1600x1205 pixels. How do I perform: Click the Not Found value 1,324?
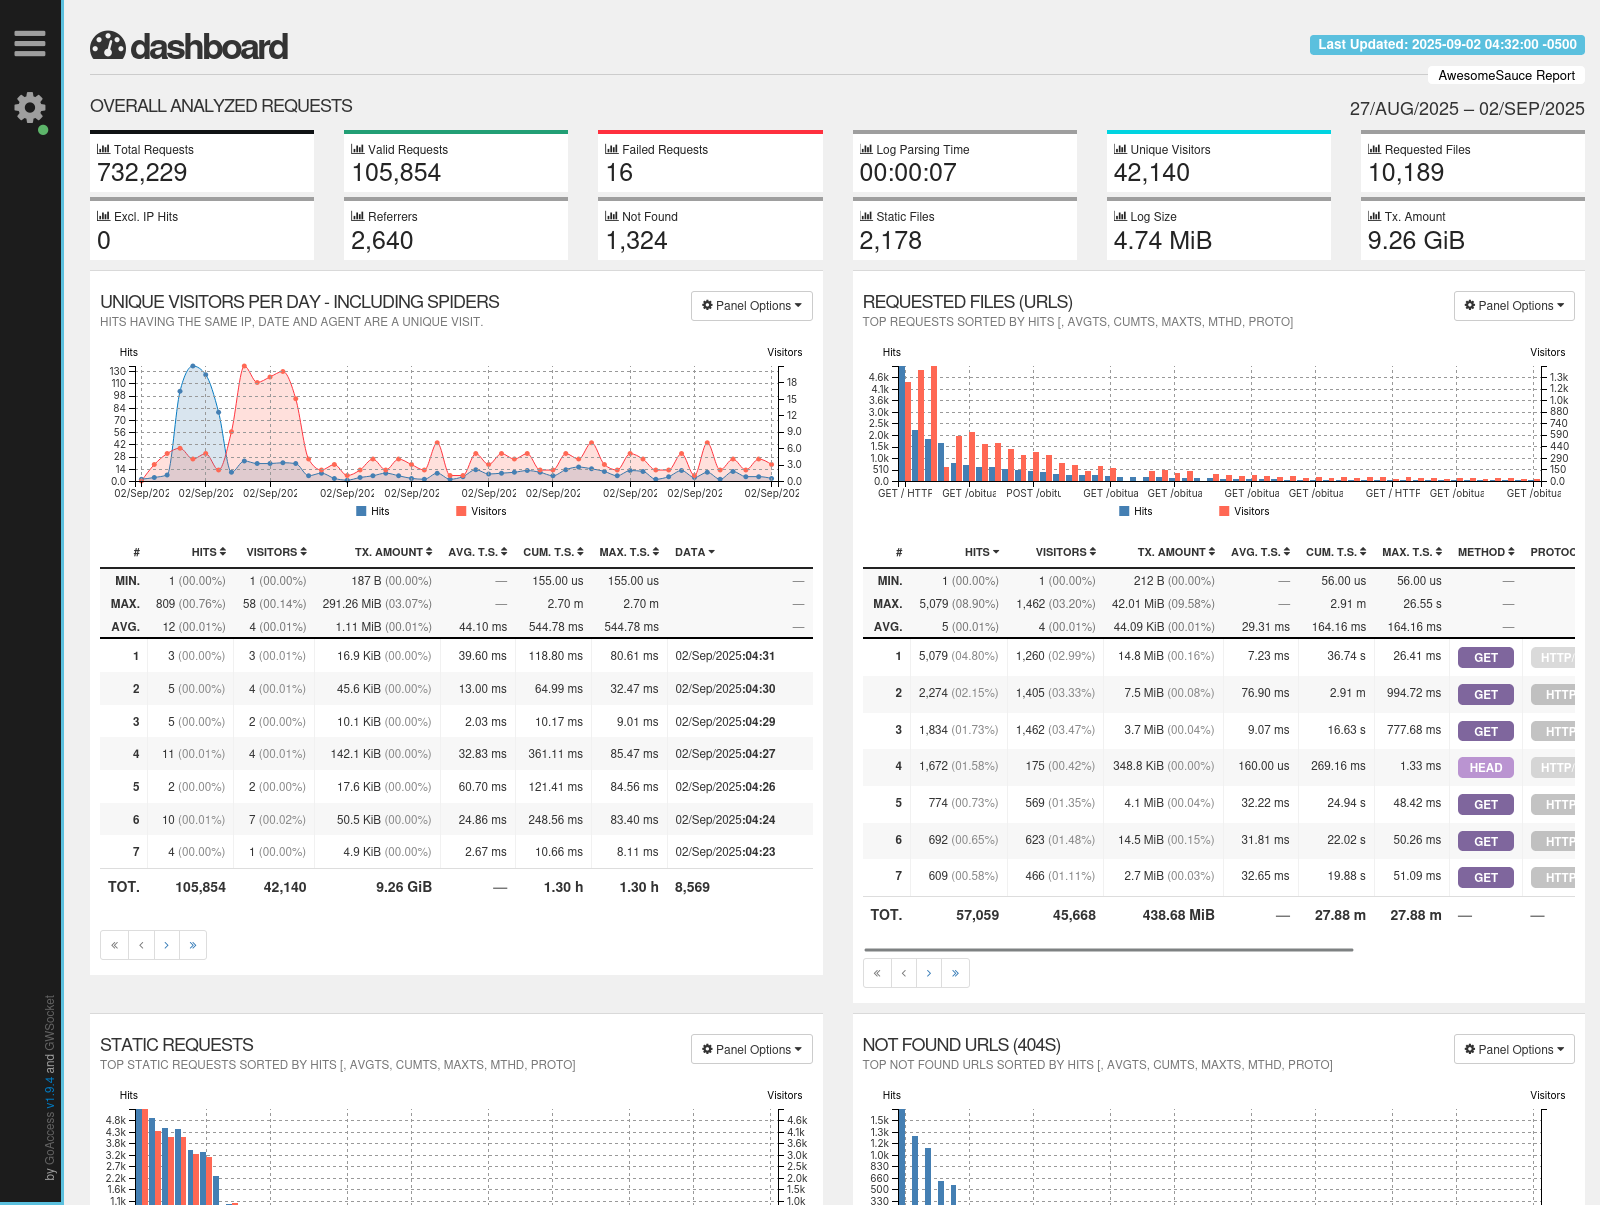tap(636, 241)
